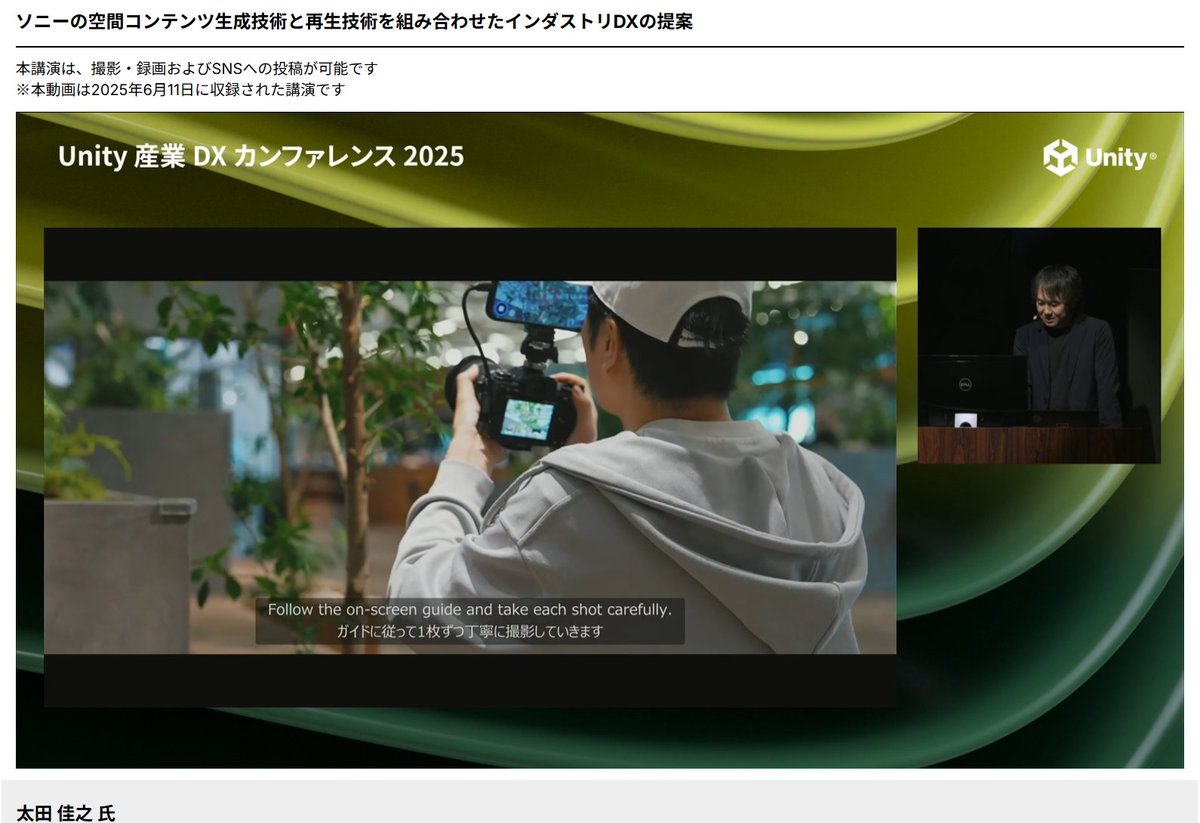Click the note "※本動画は2025年6月11日に収録された講演です"

pos(180,89)
